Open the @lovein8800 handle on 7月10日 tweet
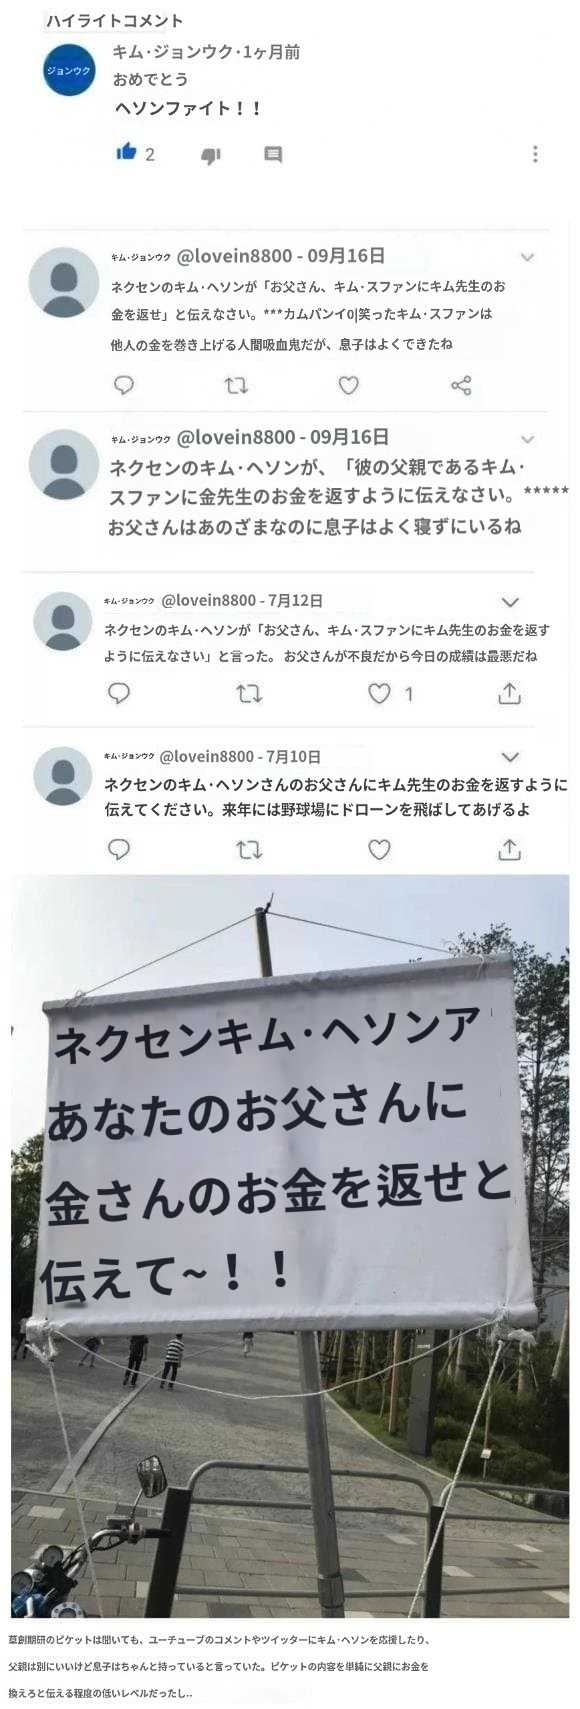Viewport: 580px width, 1709px height. 207,756
